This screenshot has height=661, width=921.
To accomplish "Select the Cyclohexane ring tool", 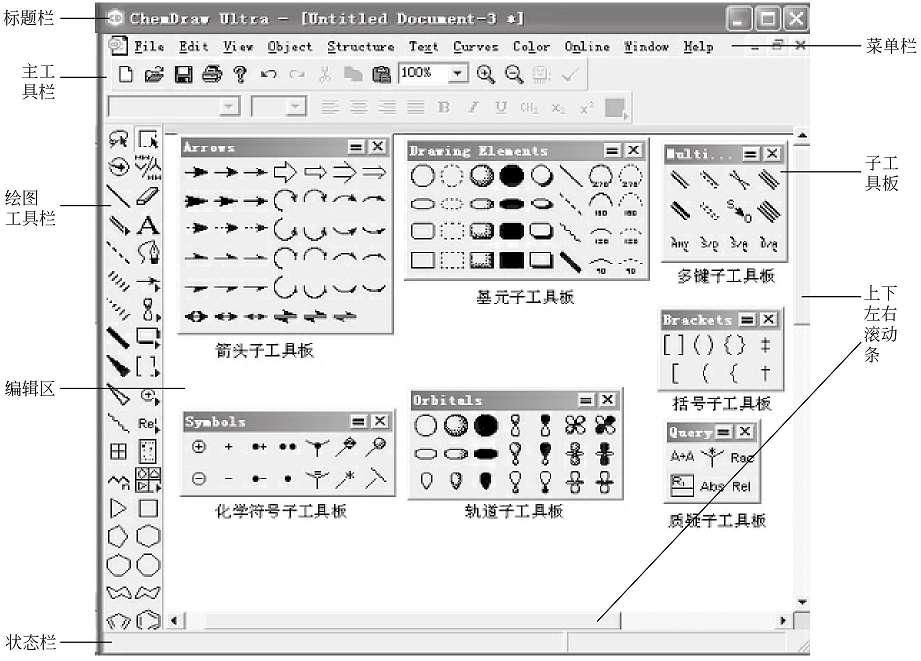I will coord(147,536).
